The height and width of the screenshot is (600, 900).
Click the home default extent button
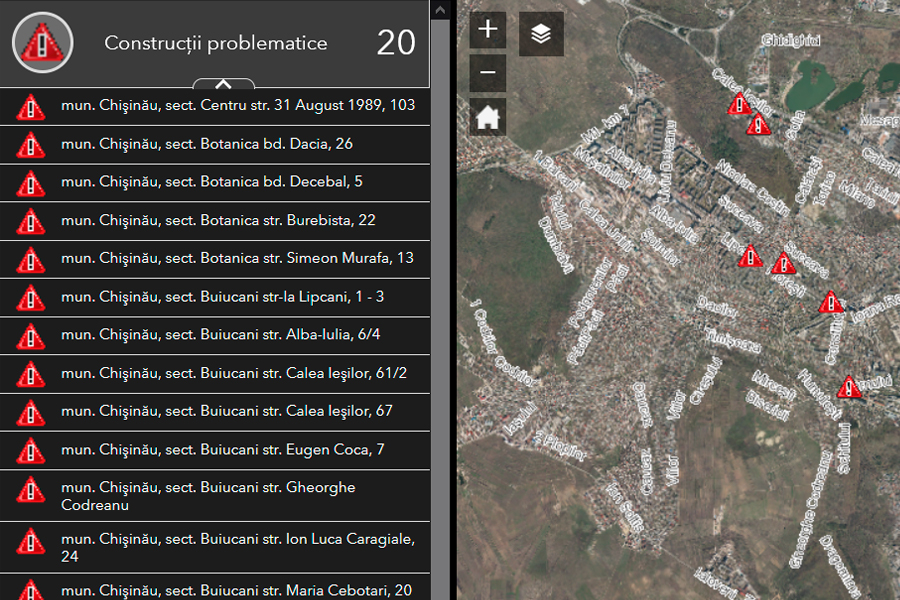click(x=488, y=118)
